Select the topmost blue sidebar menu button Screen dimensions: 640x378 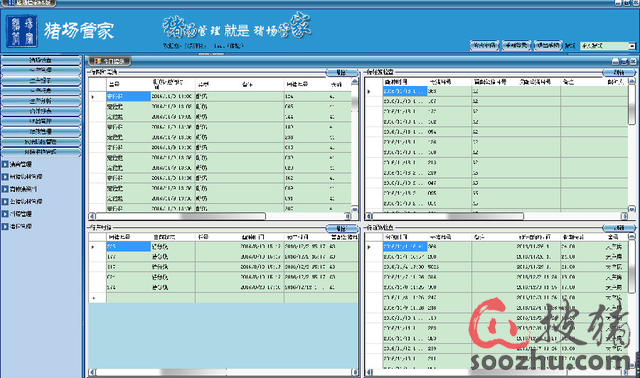41,60
